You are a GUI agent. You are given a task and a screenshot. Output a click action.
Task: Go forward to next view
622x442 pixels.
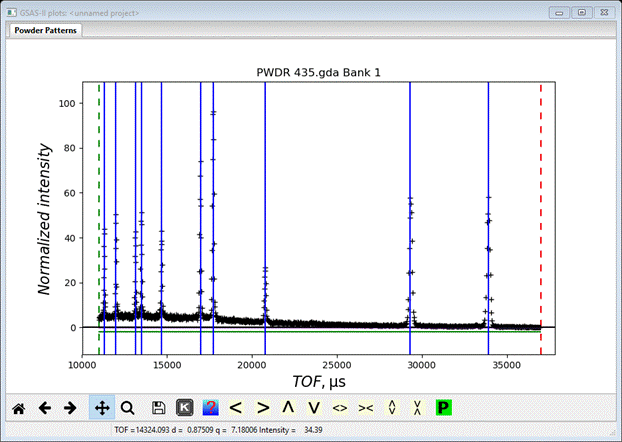click(70, 408)
